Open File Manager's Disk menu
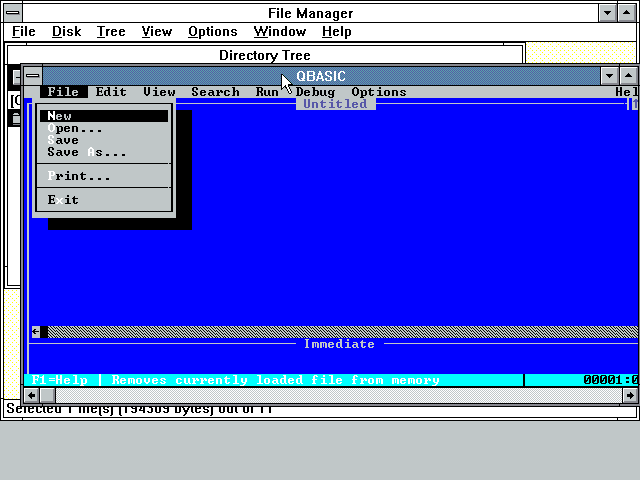Viewport: 640px width, 480px height. pos(67,31)
